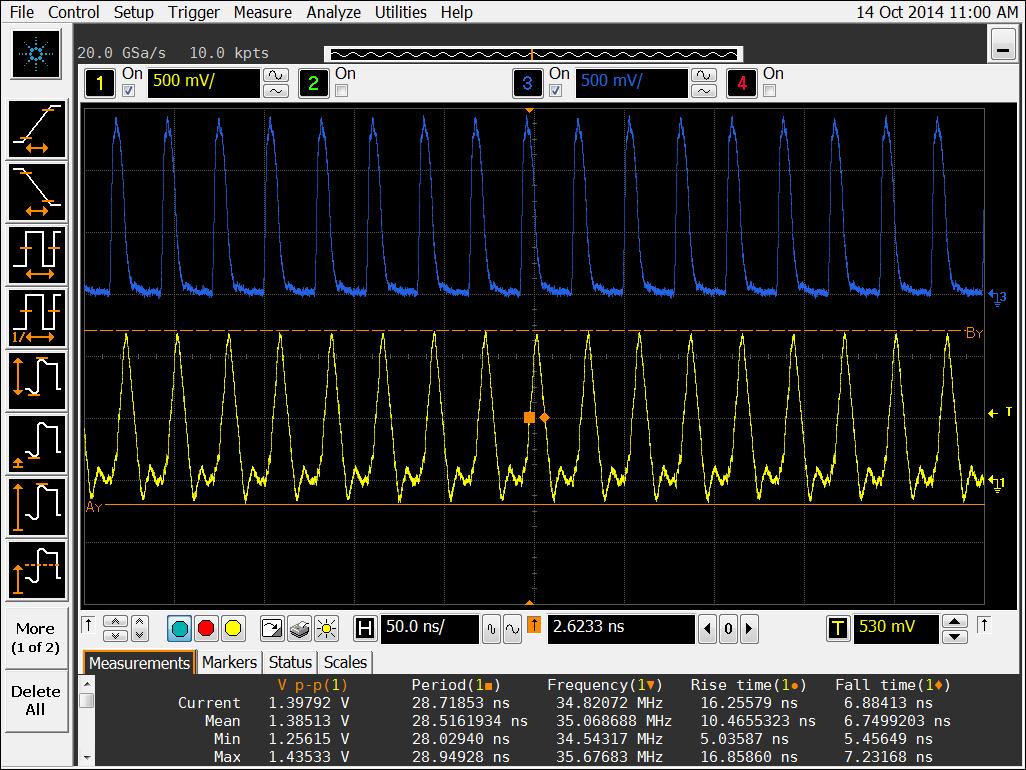Viewport: 1026px width, 770px height.
Task: Click the memory bar waveform overview
Action: (532, 53)
